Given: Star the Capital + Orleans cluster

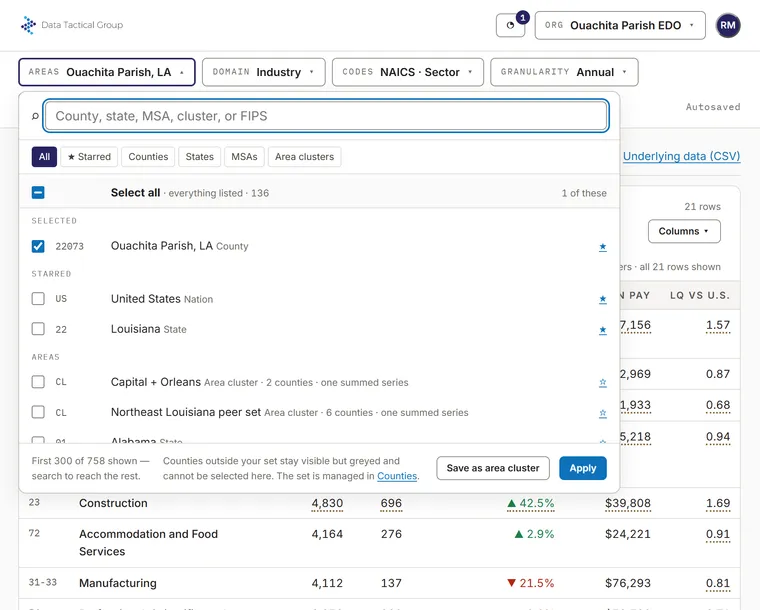Looking at the screenshot, I should [x=602, y=382].
